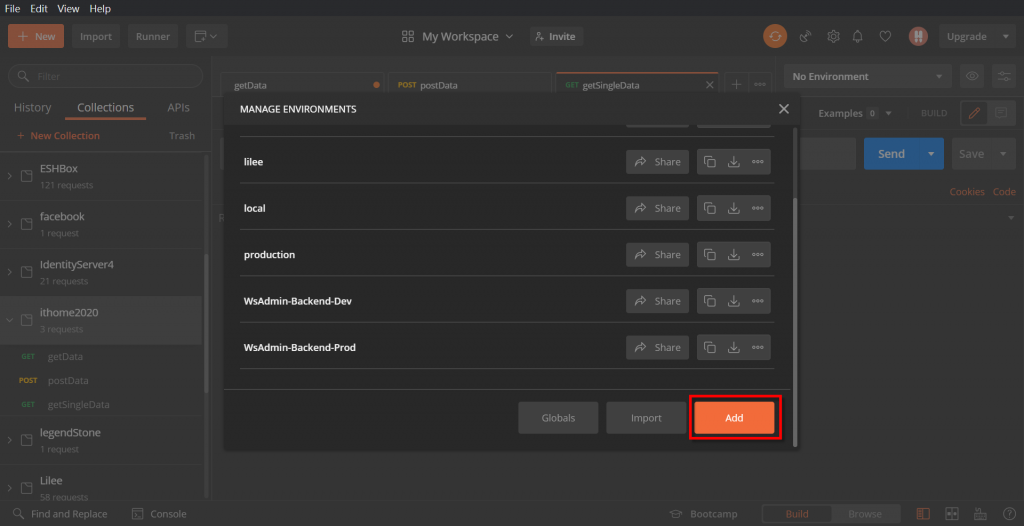The height and width of the screenshot is (526, 1024).
Task: Download the WsAdmin-Backend-Dev environment
Action: tap(733, 301)
